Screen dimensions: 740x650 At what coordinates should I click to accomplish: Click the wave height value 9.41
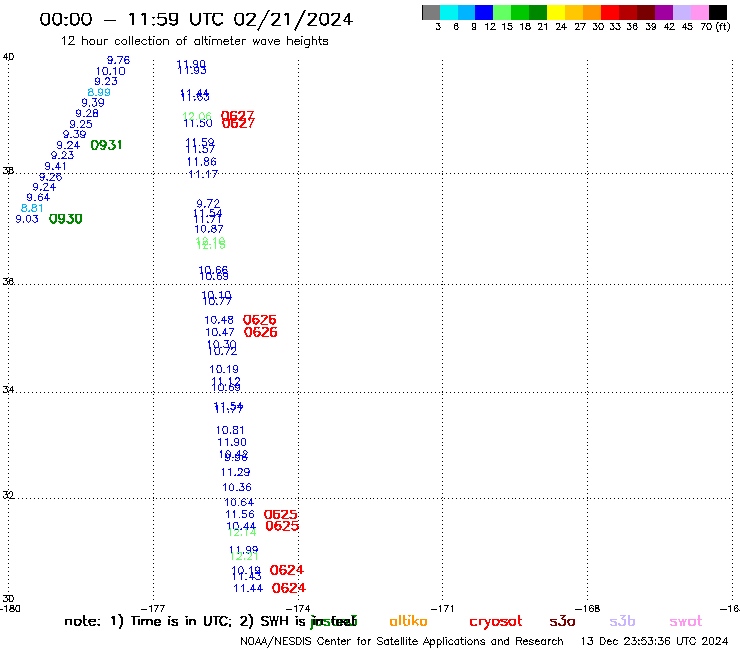(56, 166)
